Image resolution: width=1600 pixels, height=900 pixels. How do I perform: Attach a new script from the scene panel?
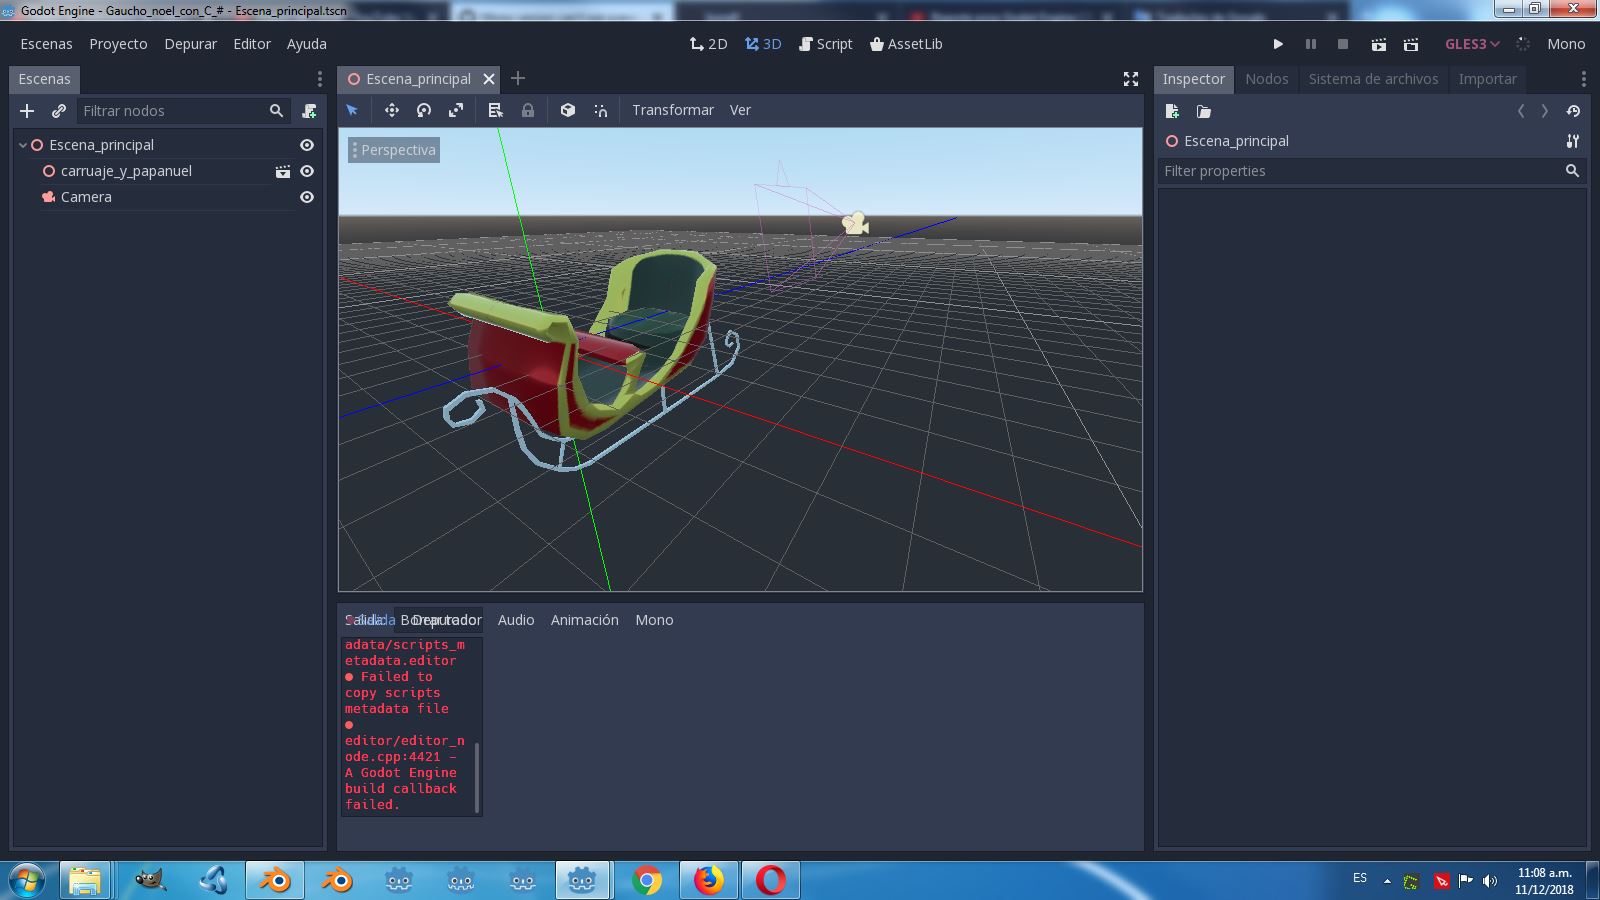310,110
